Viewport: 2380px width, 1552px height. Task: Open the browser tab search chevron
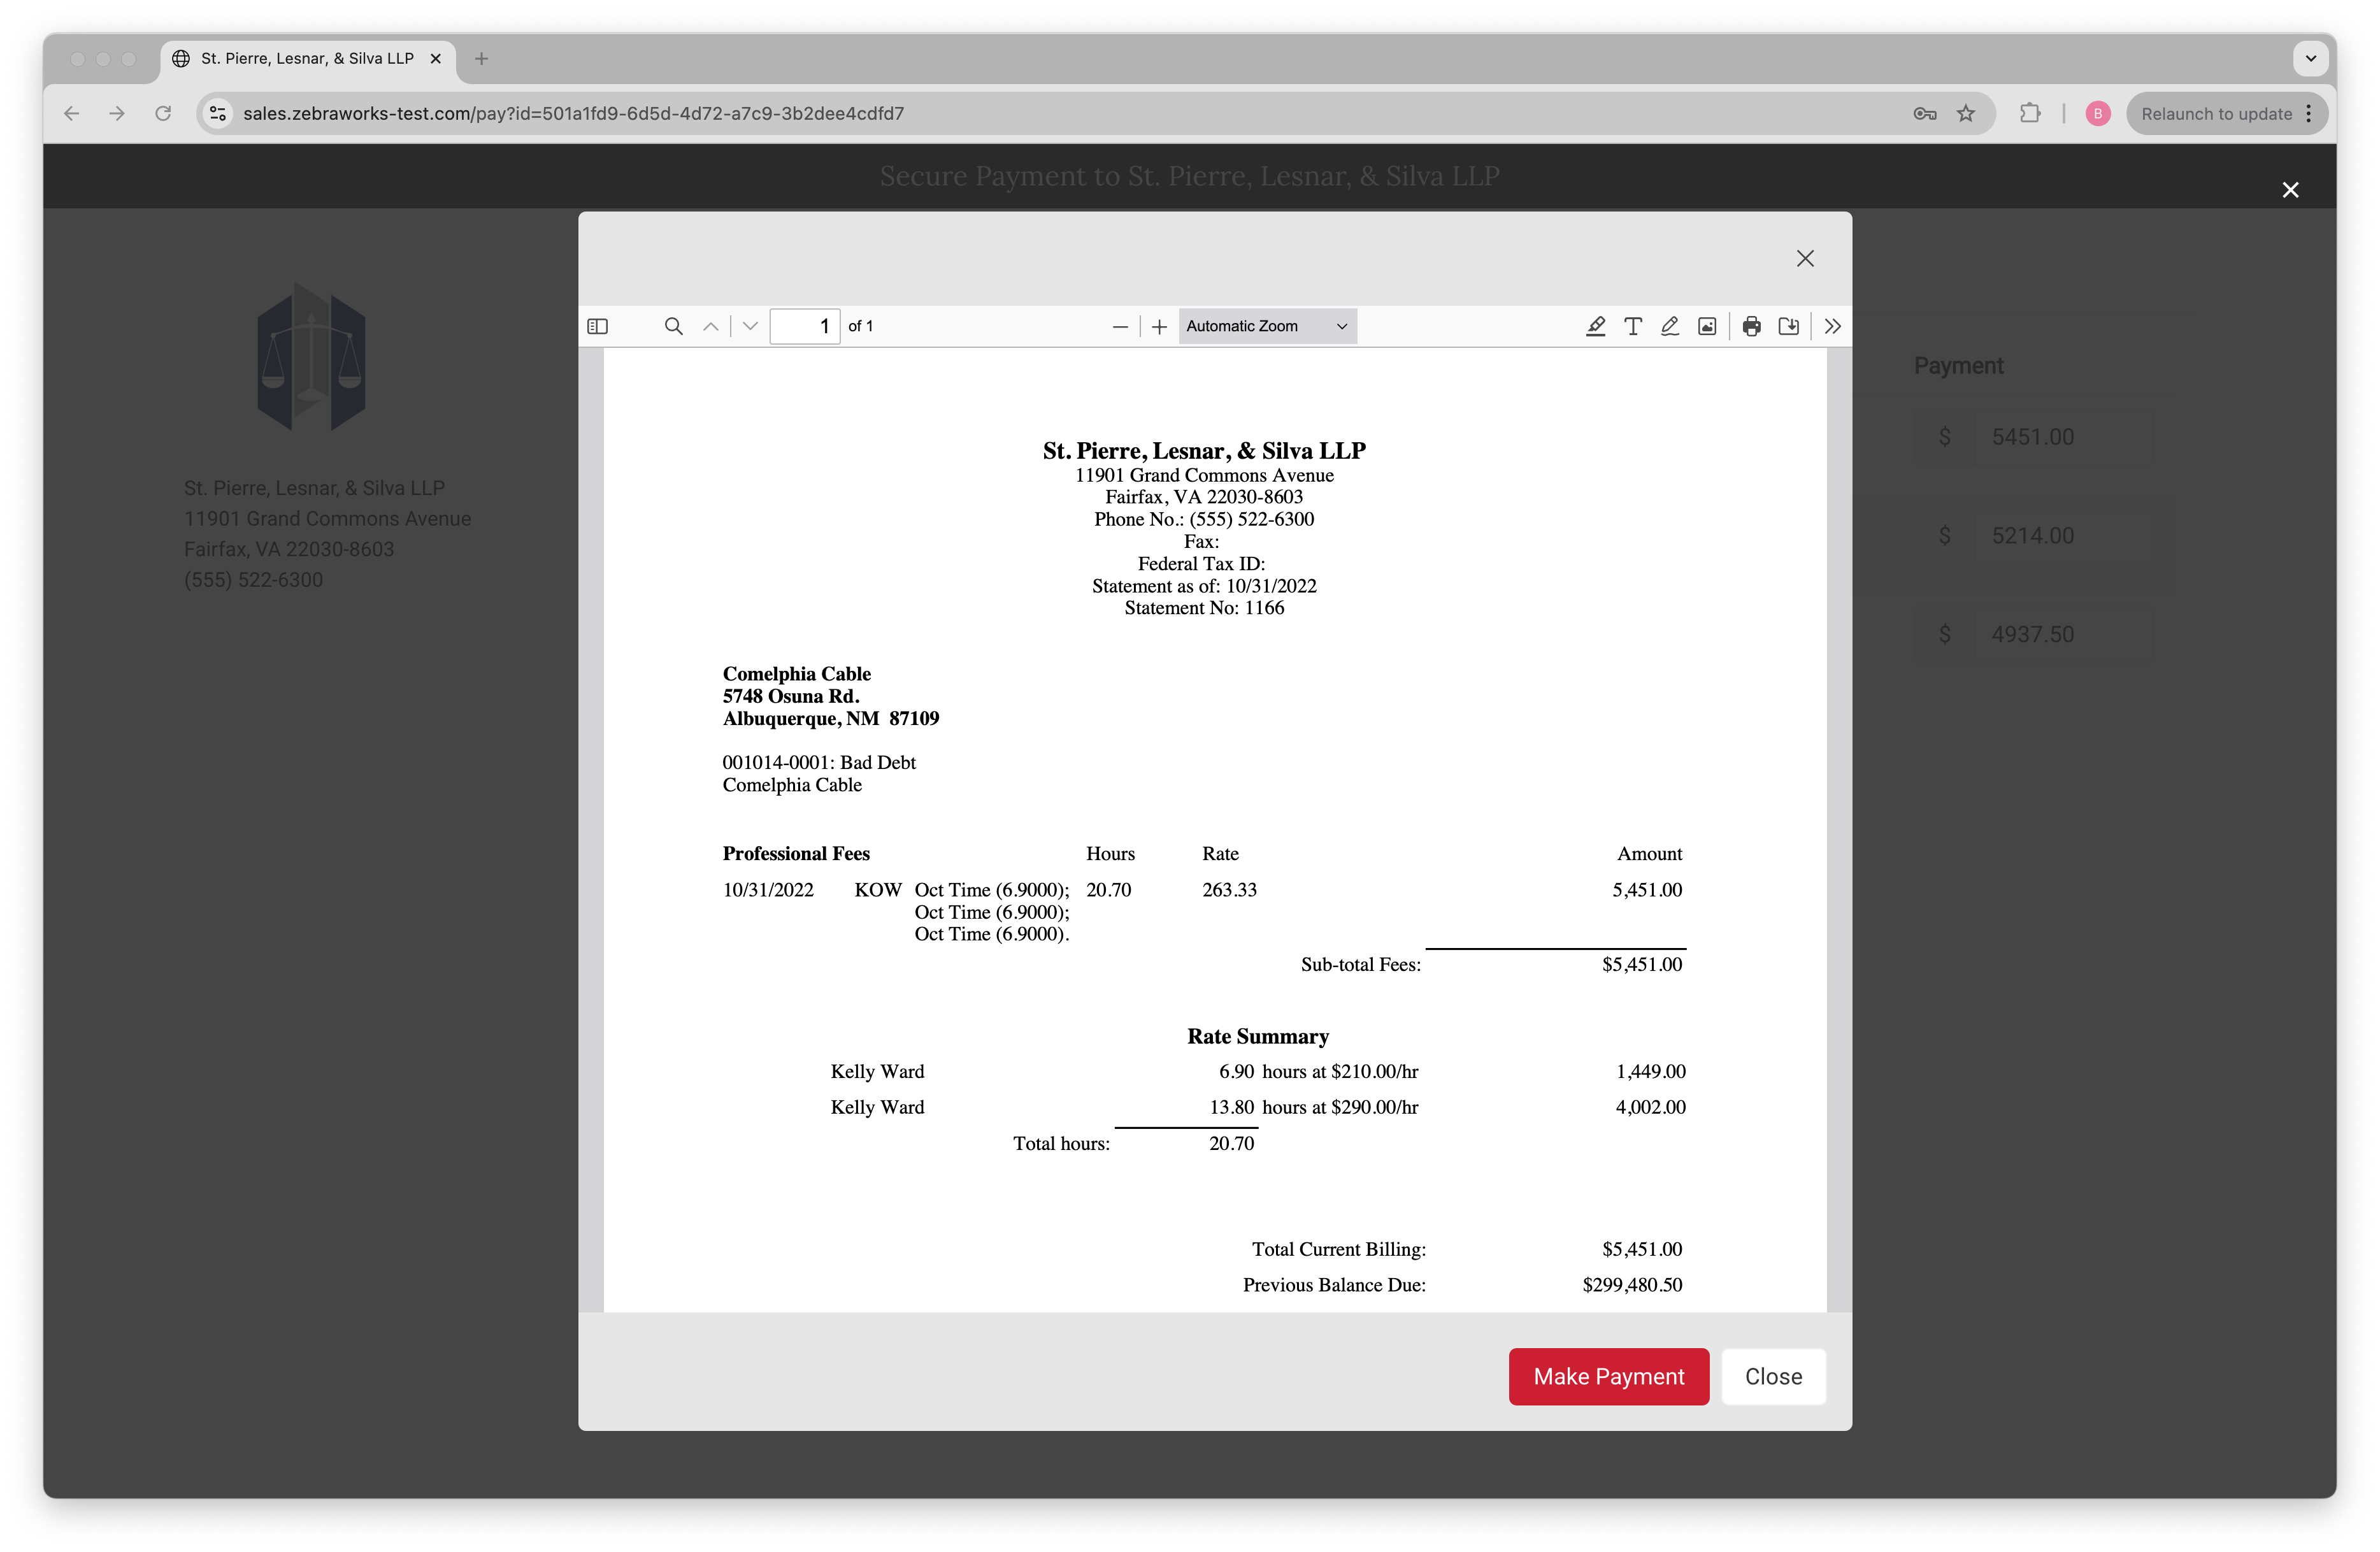tap(2311, 58)
